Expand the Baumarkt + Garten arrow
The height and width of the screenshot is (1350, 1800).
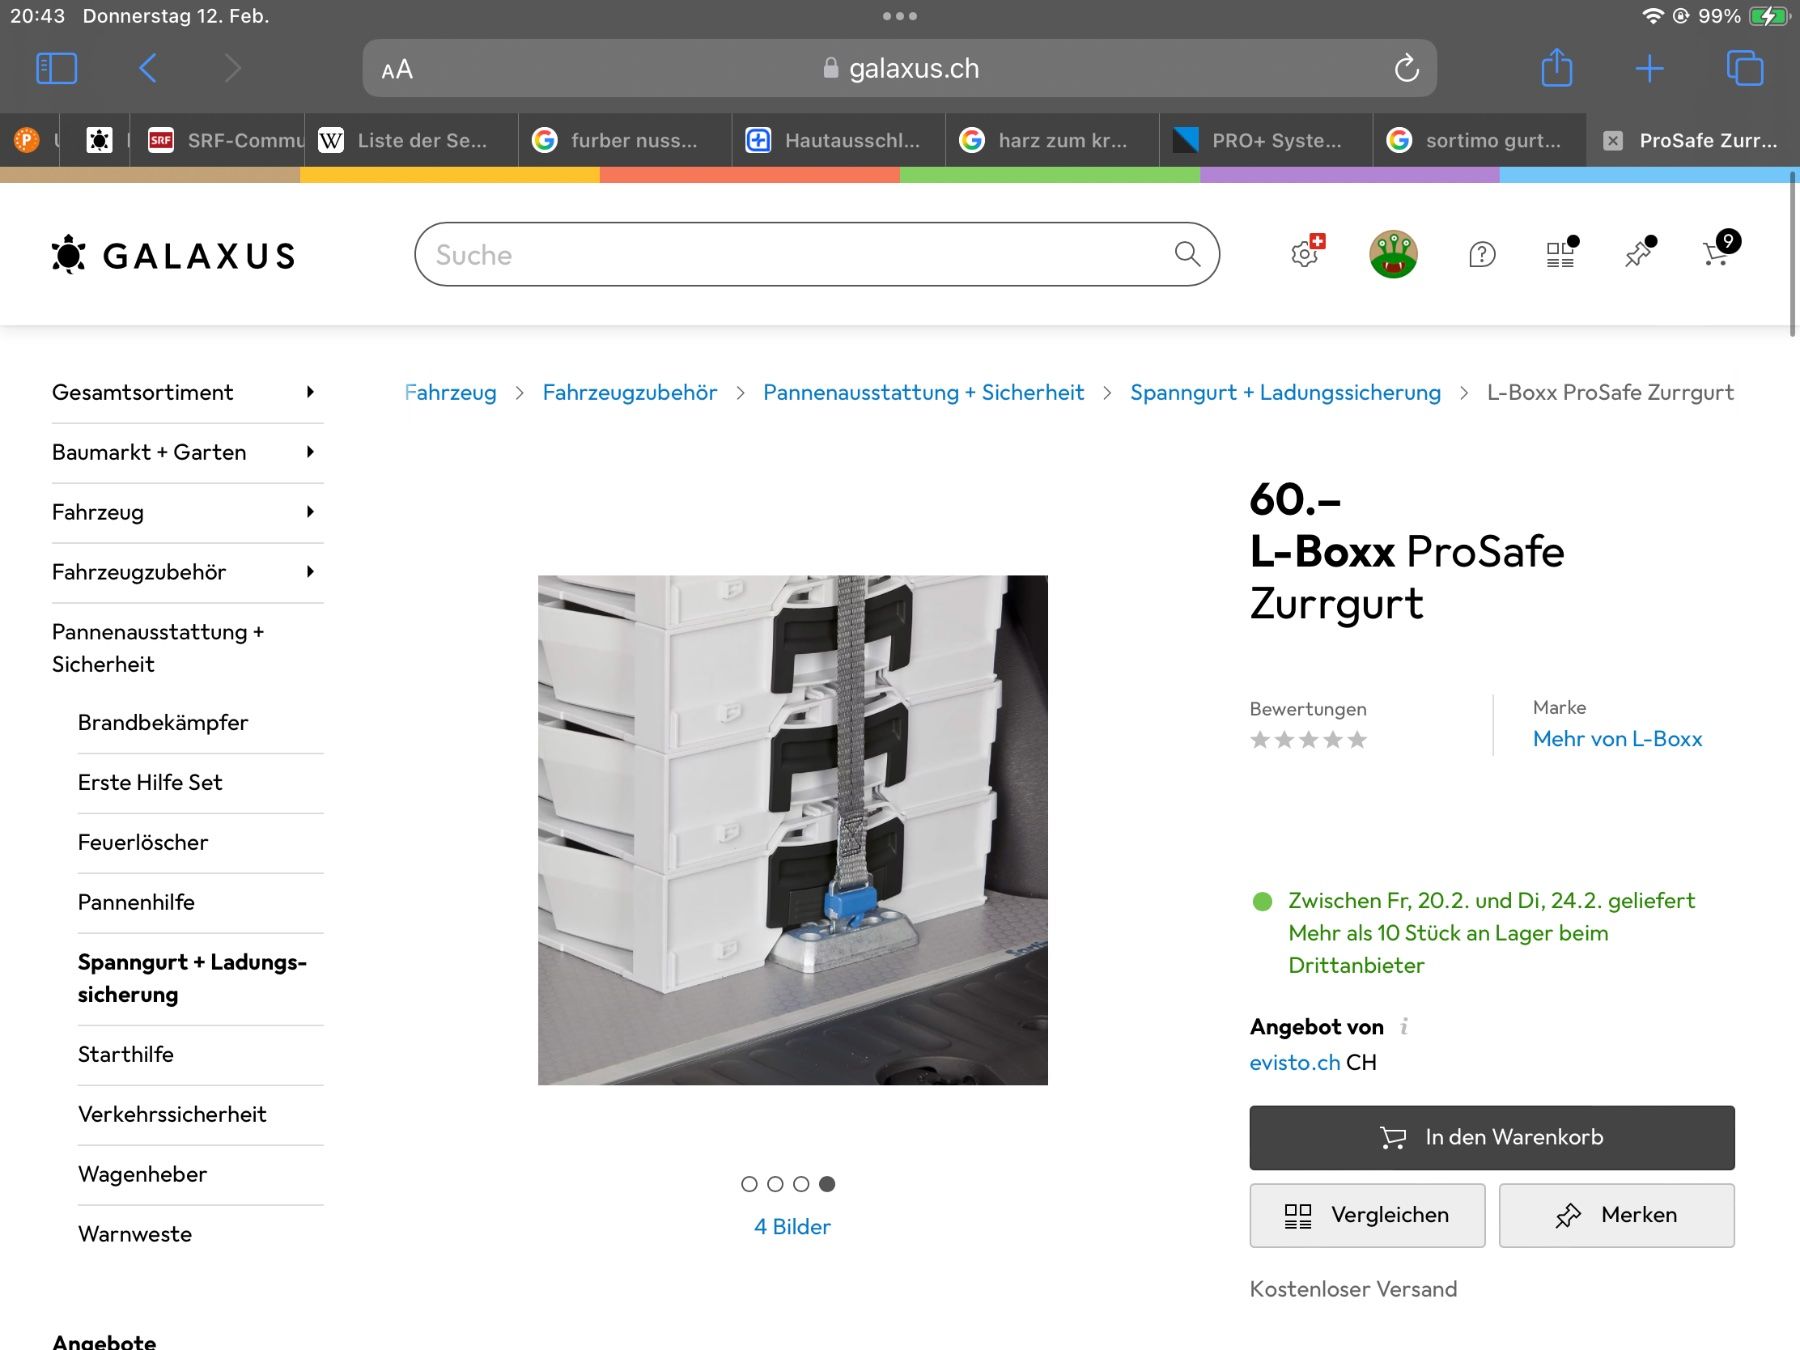(310, 452)
